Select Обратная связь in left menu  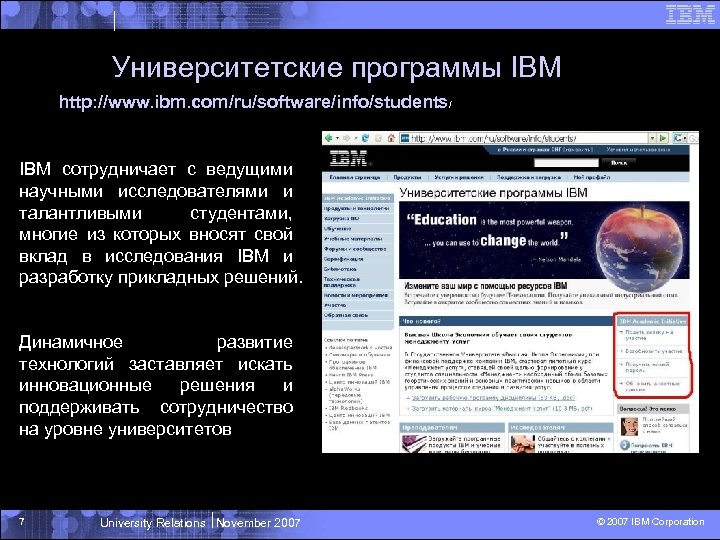tap(357, 315)
